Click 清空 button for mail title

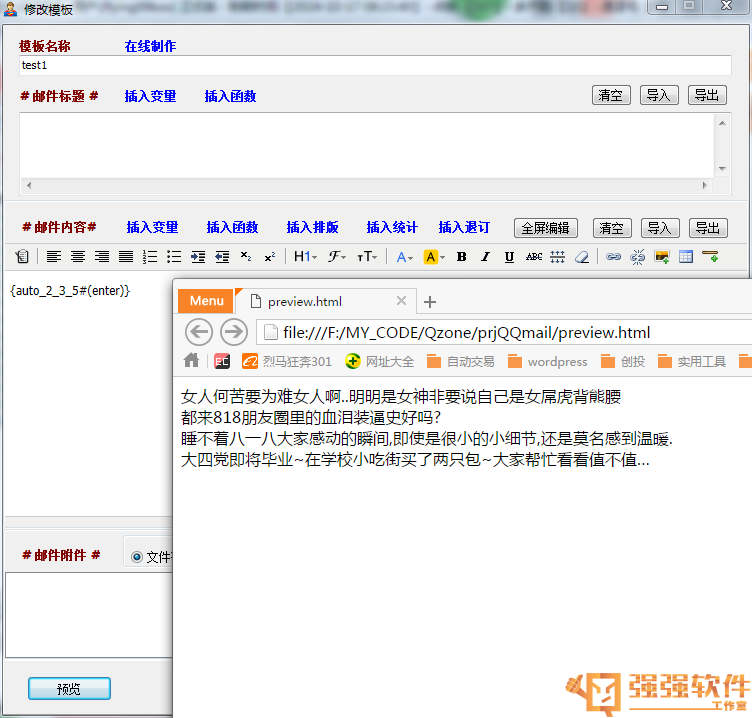[611, 95]
